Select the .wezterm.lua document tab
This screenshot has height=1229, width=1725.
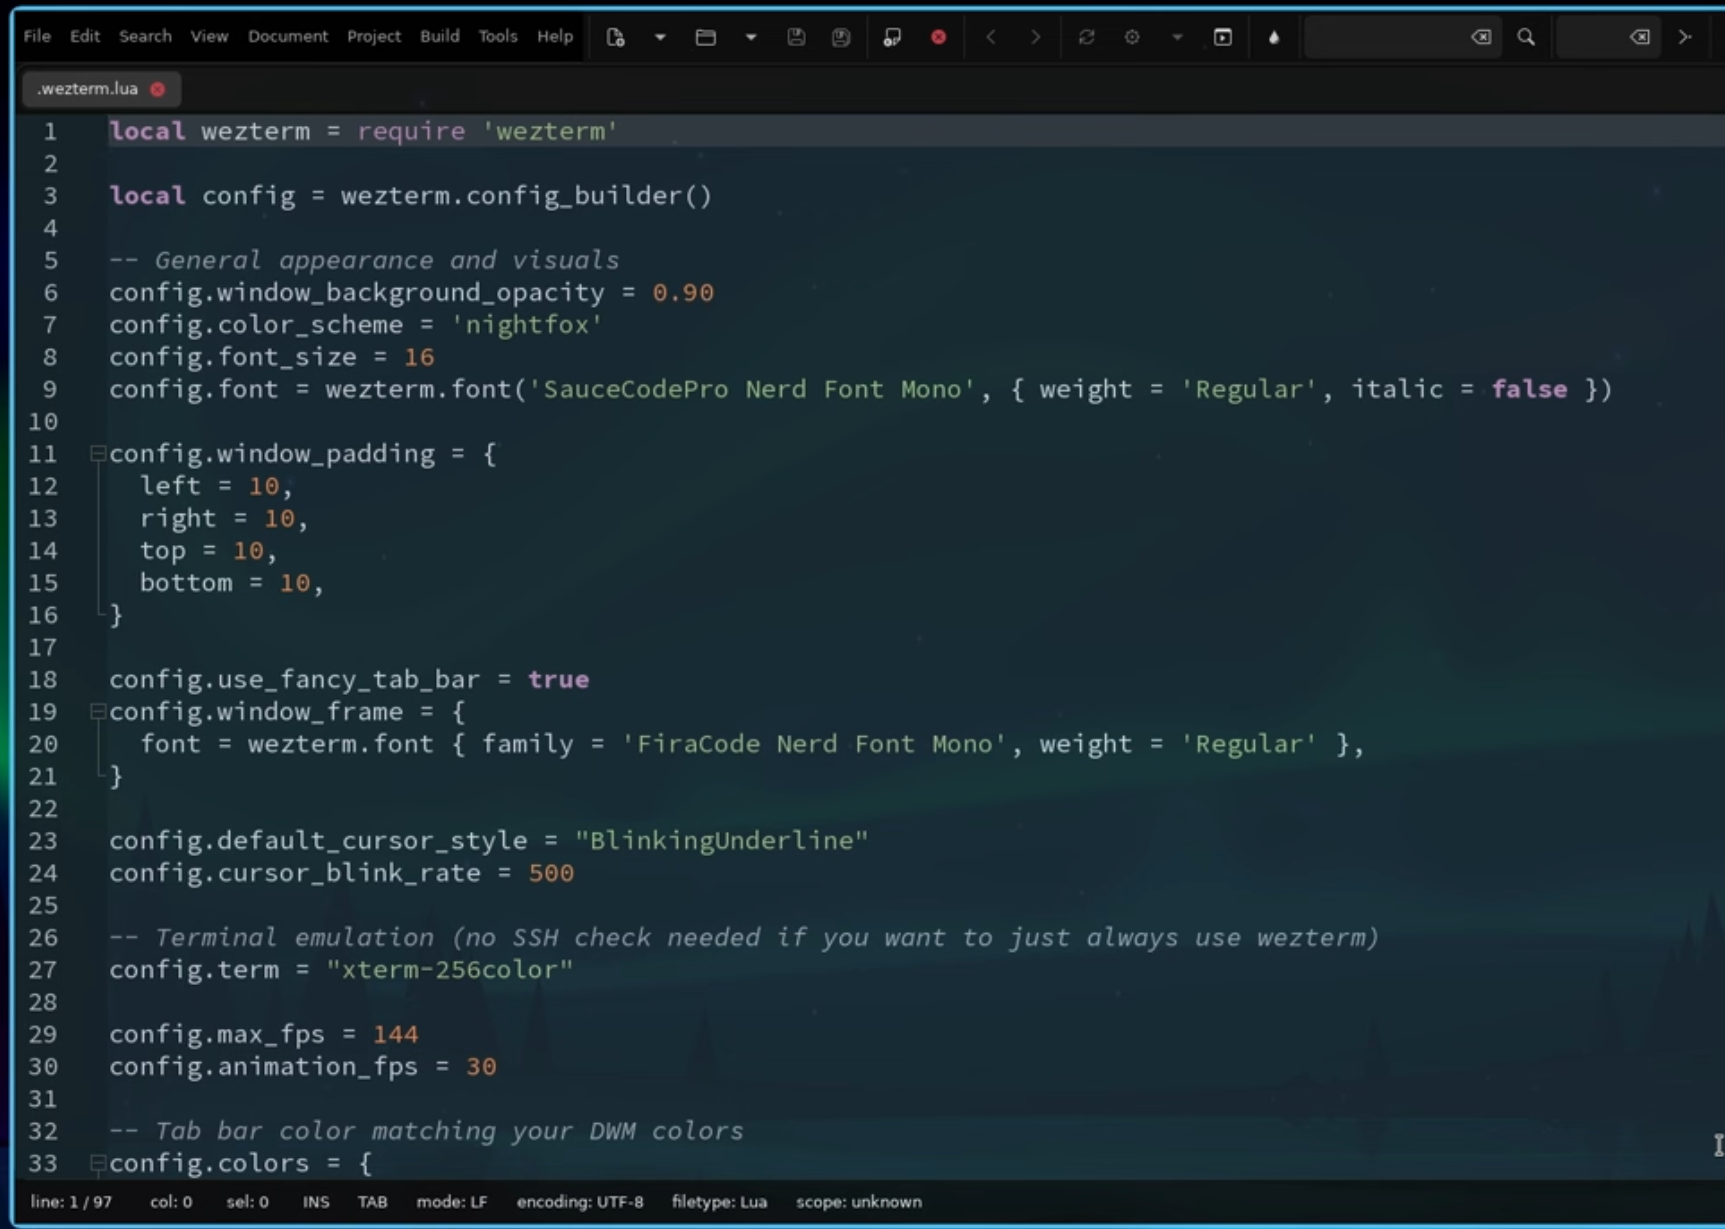pyautogui.click(x=88, y=89)
